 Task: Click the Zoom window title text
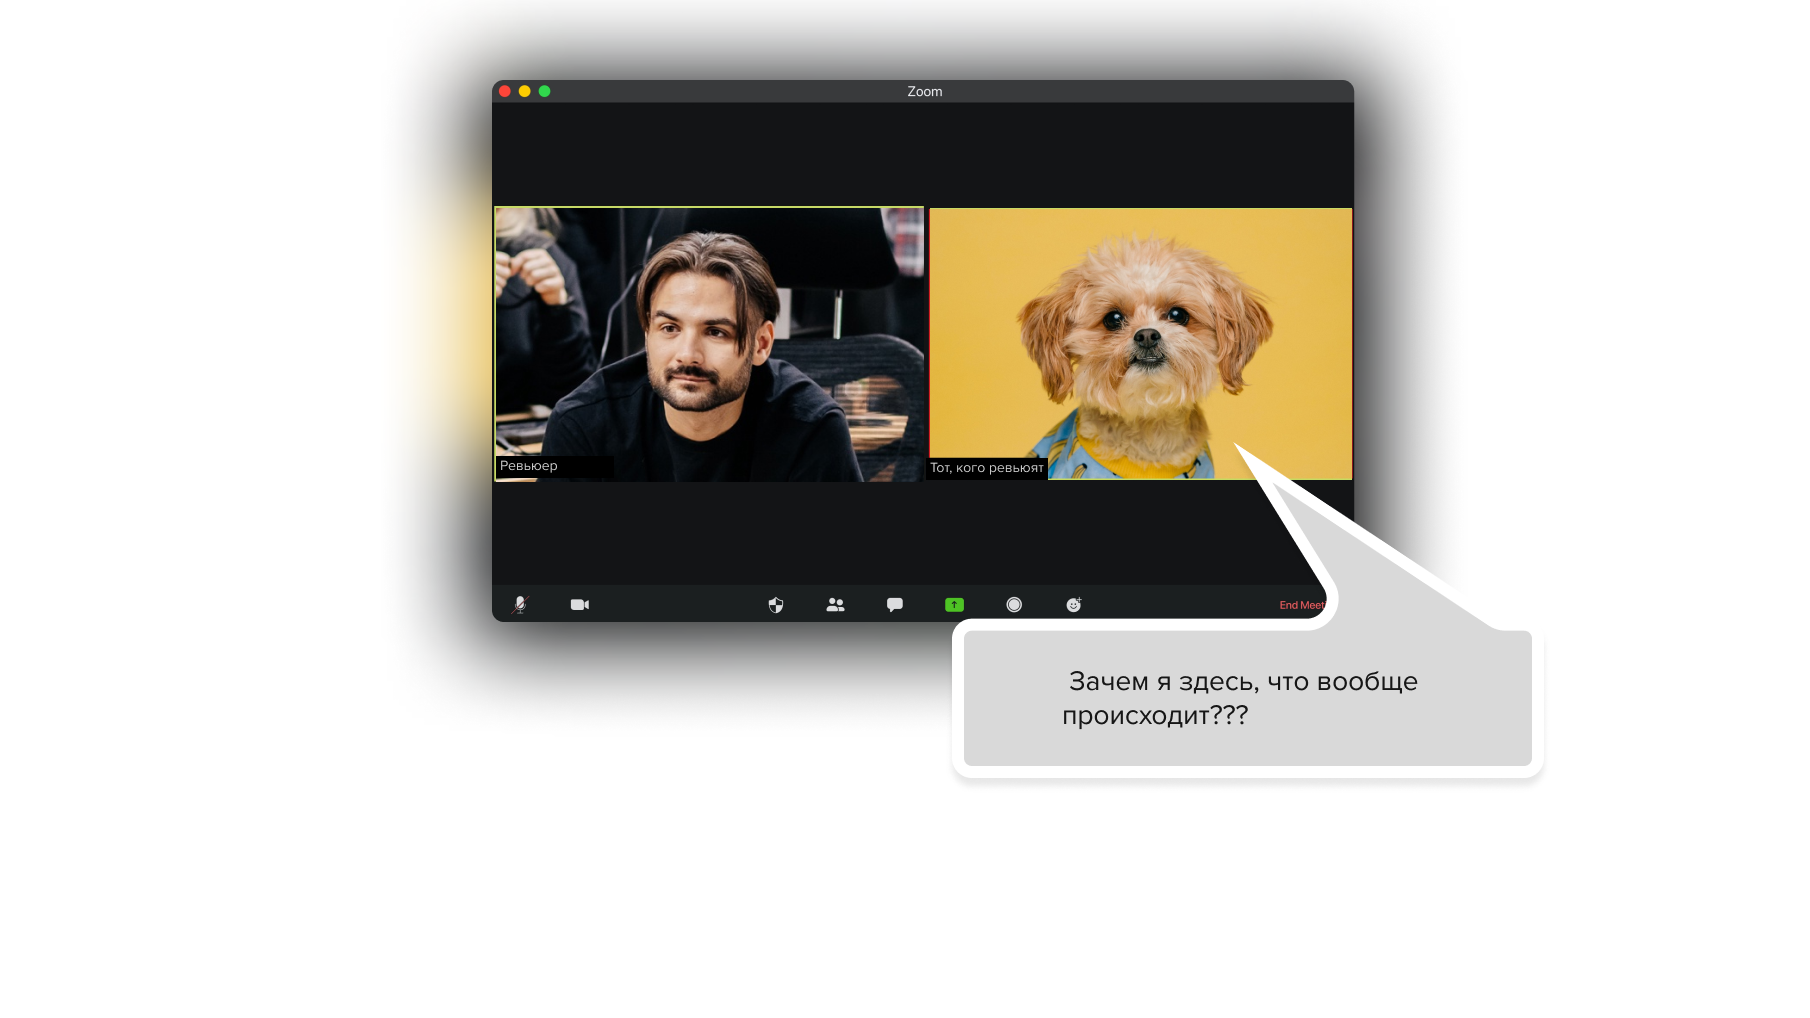[925, 92]
